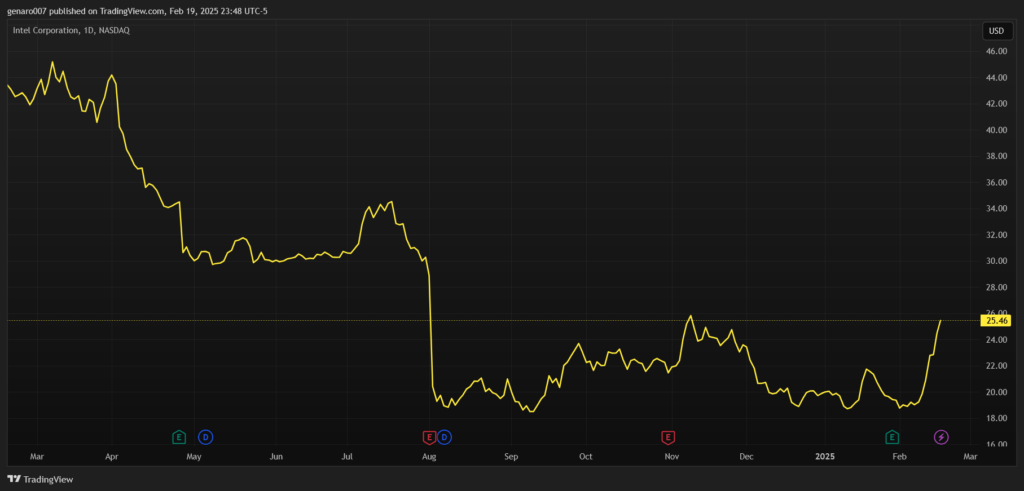Viewport: 1024px width, 491px height.
Task: Click the 46.00 price axis label
Action: click(x=995, y=51)
